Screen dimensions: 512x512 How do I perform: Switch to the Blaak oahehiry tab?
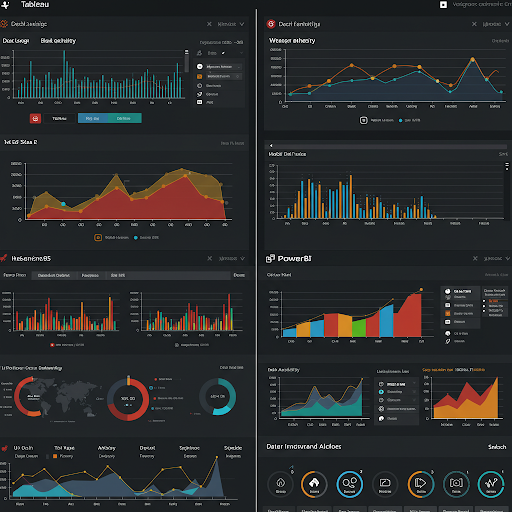pos(58,41)
